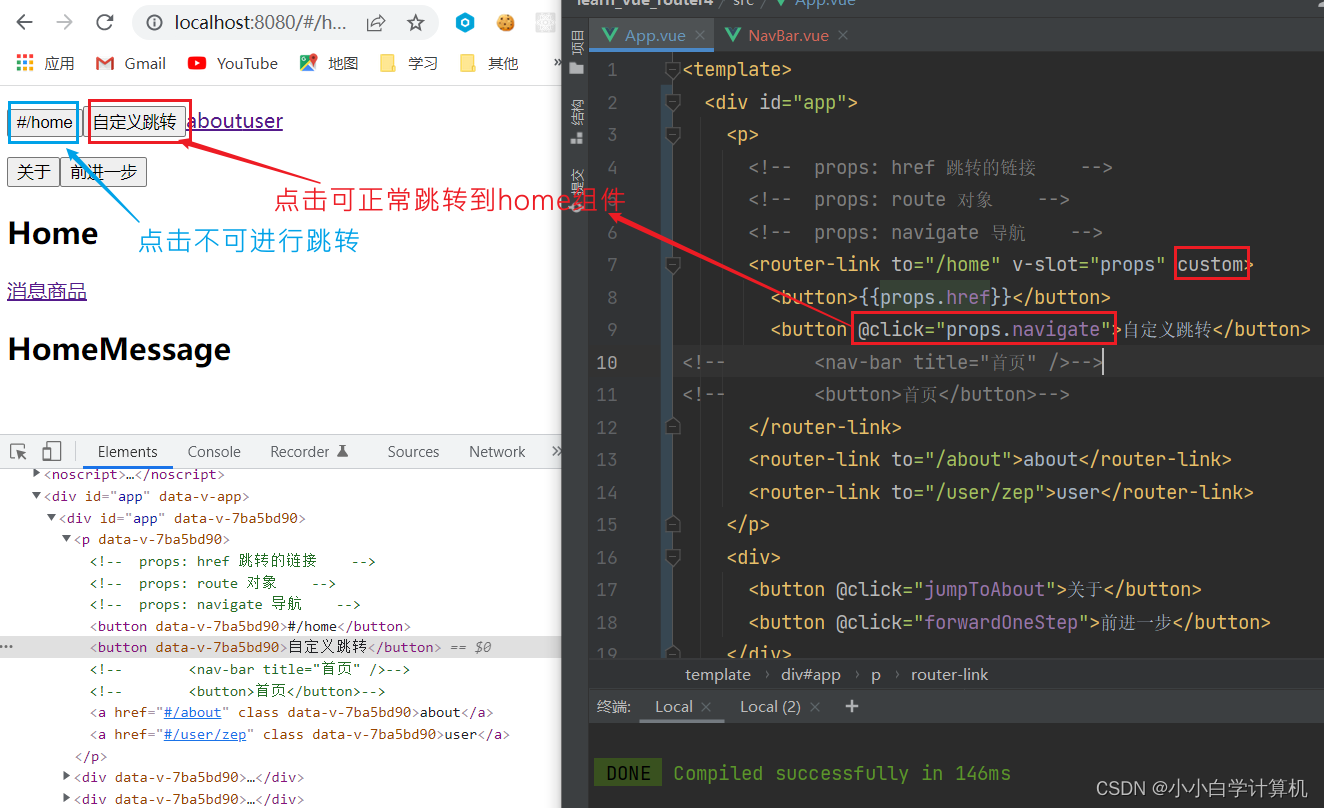The image size is (1324, 808).
Task: Open the 商品 link under Home
Action: pyautogui.click(x=67, y=292)
